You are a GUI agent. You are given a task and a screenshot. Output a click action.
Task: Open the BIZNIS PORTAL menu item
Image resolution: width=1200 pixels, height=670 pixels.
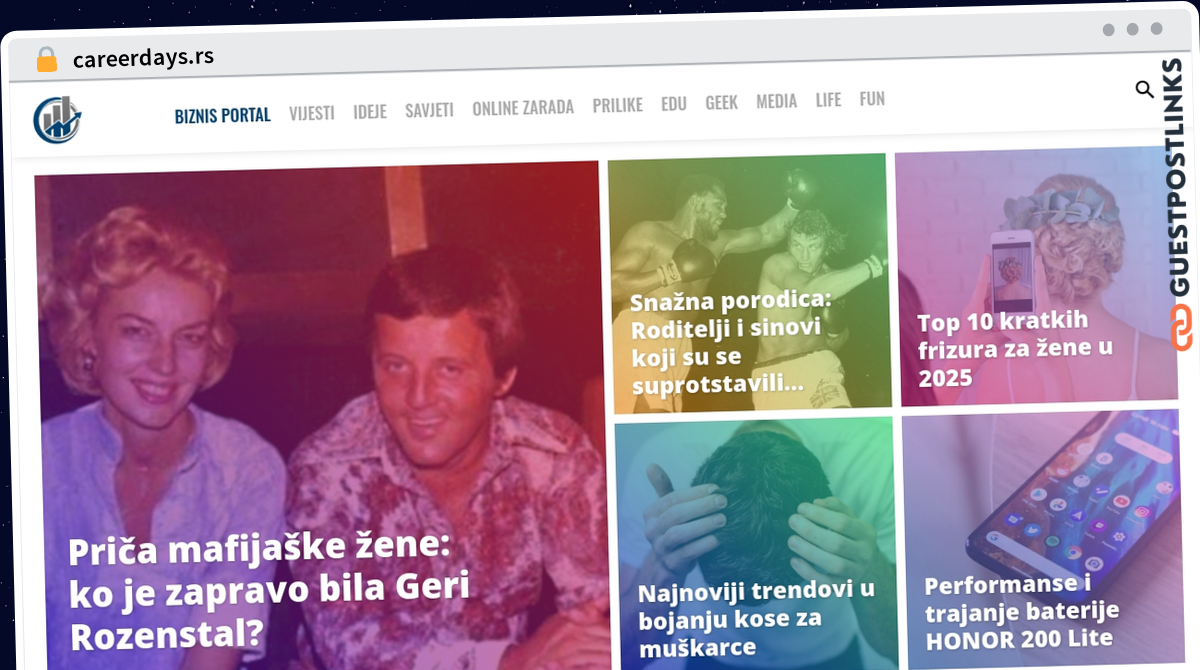click(222, 115)
